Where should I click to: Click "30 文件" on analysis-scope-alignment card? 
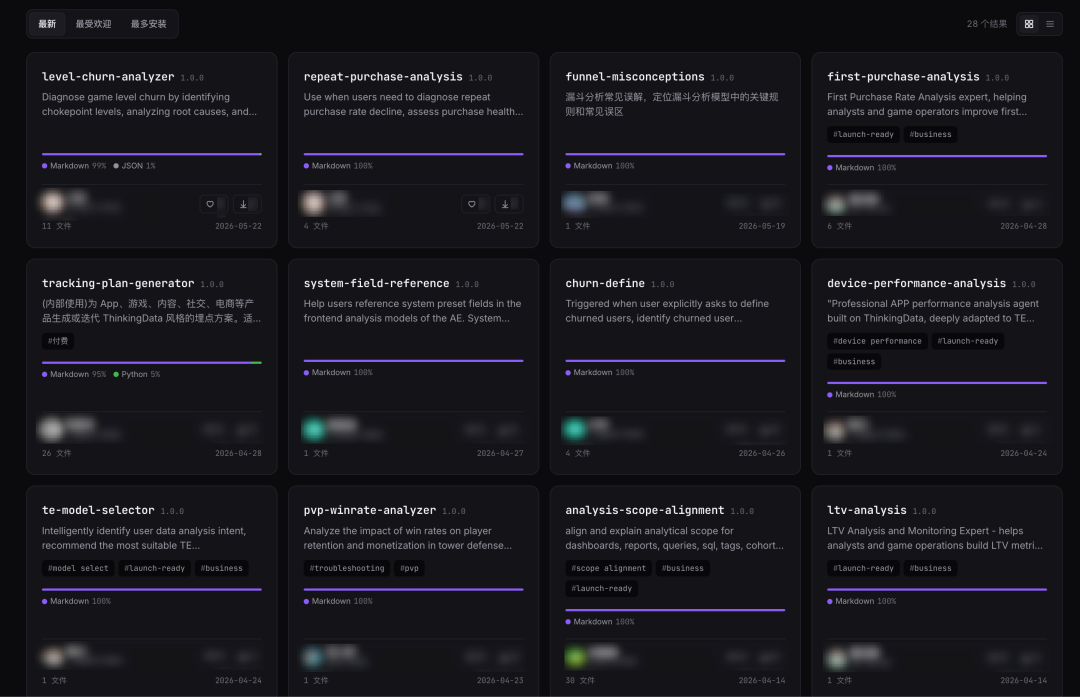point(580,680)
